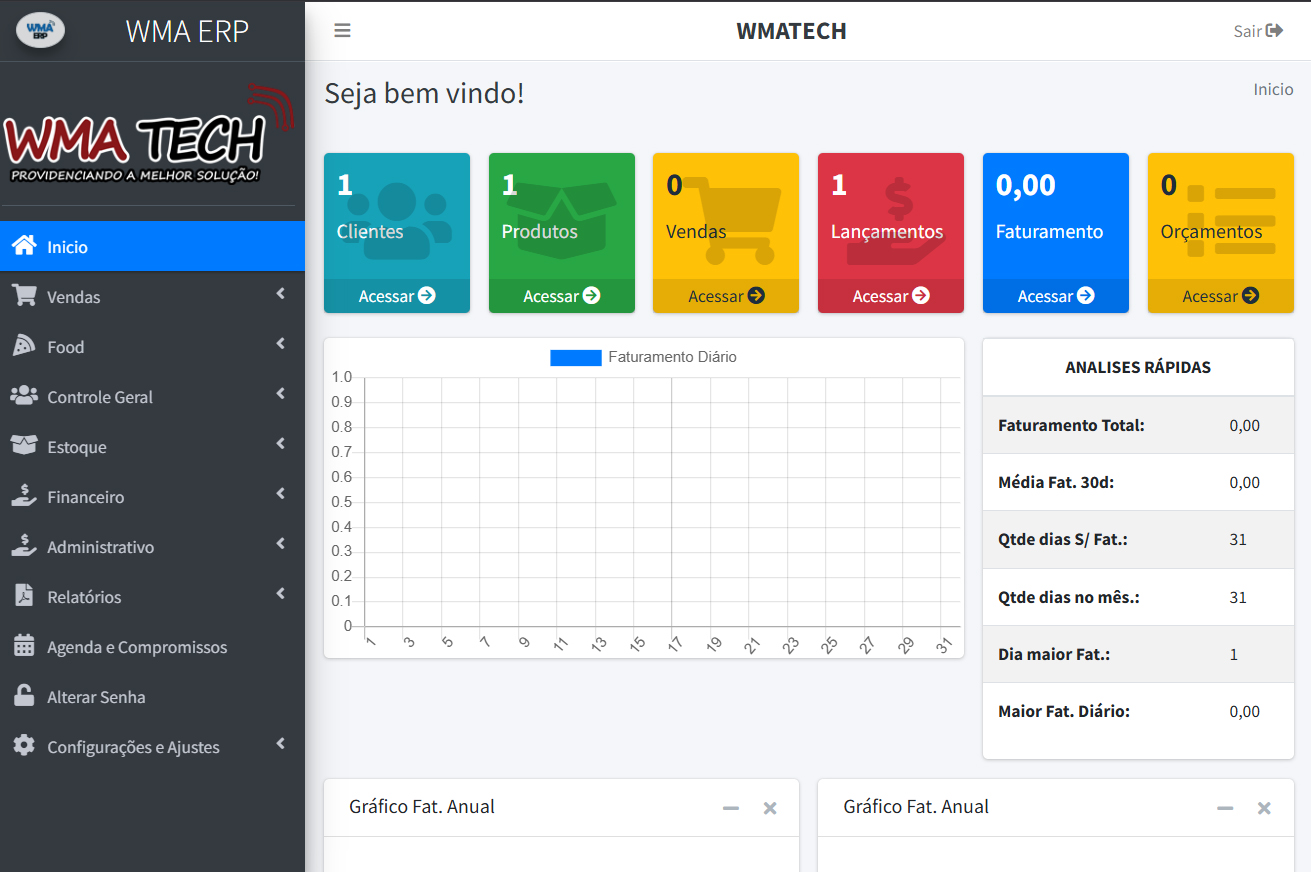Minimize the first Gráfico Fat. Anual panel
1311x872 pixels.
[731, 808]
